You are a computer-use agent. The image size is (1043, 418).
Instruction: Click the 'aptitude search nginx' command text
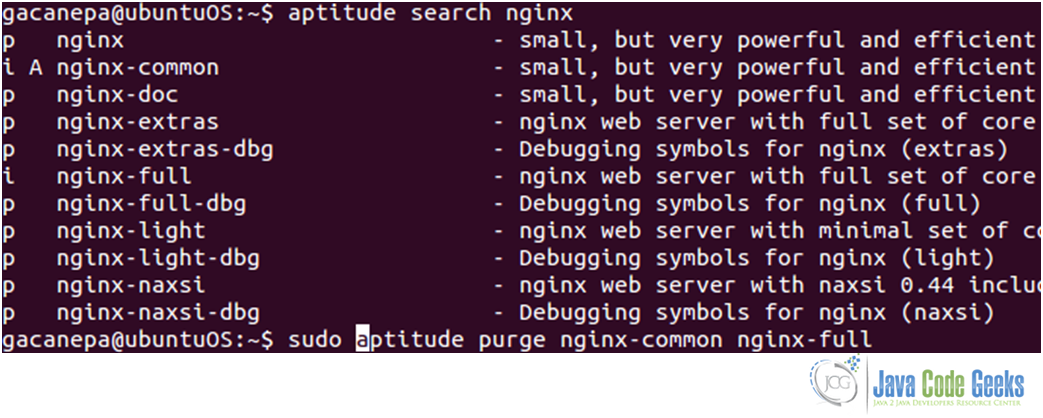click(x=430, y=14)
